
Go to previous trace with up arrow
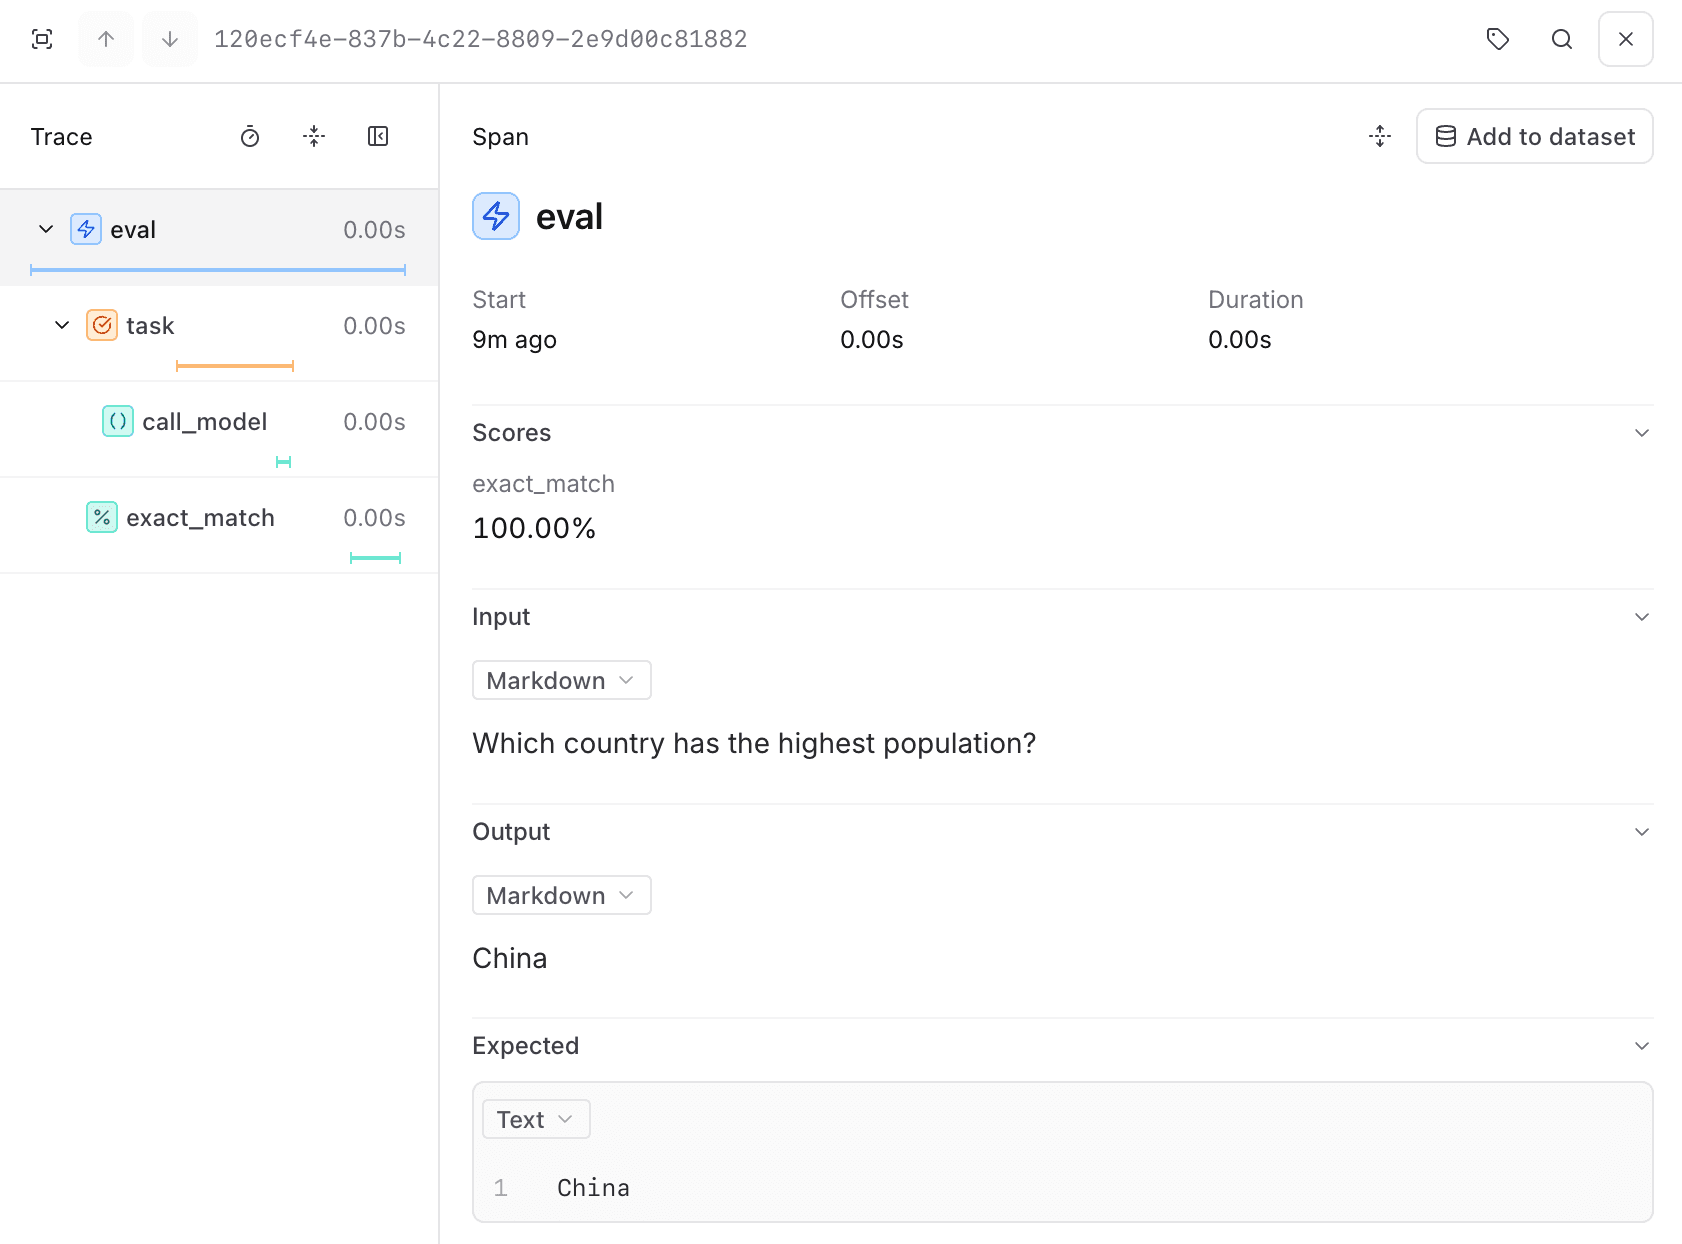coord(106,39)
